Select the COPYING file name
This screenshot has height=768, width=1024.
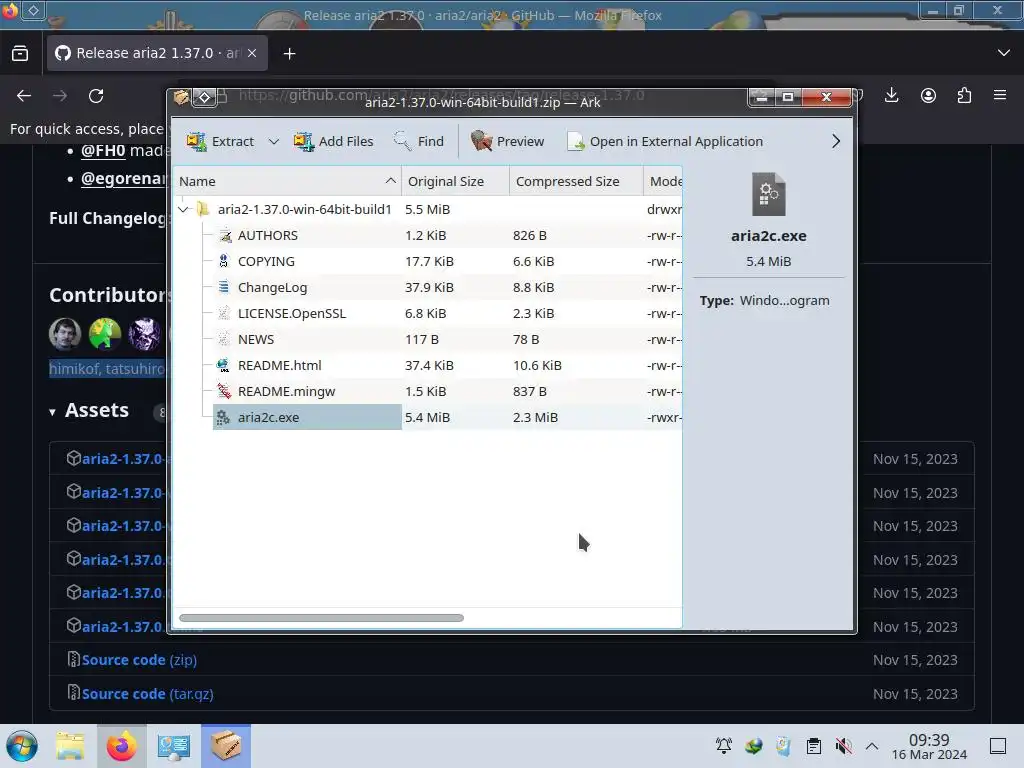(266, 262)
